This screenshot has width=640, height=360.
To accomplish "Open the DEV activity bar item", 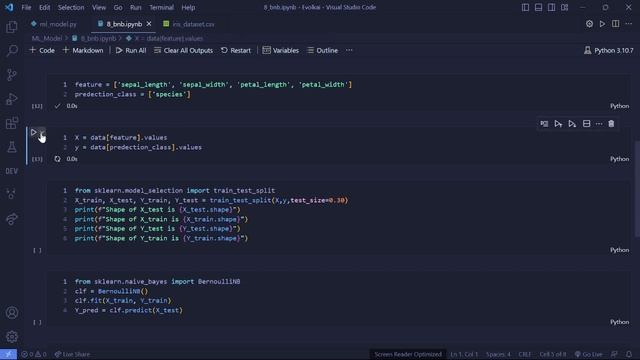I will (x=12, y=171).
